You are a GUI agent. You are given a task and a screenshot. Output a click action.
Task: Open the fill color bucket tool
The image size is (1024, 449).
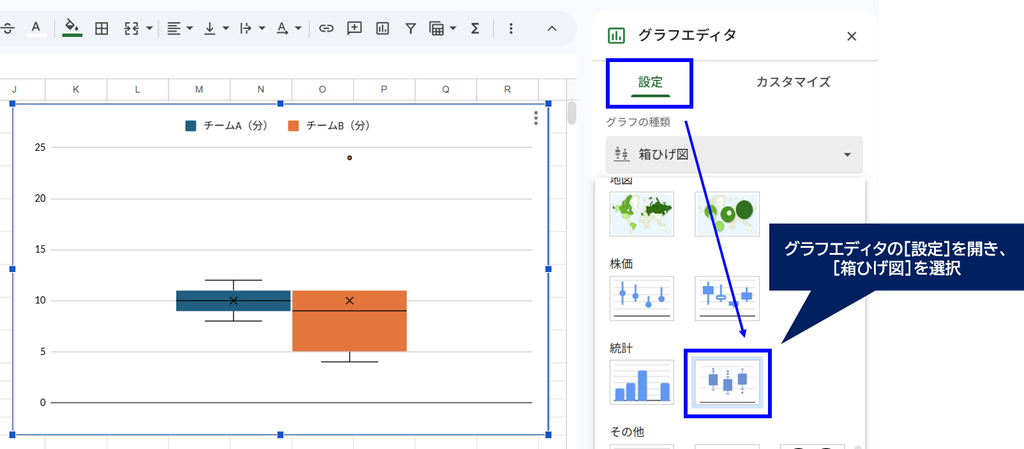(x=72, y=28)
